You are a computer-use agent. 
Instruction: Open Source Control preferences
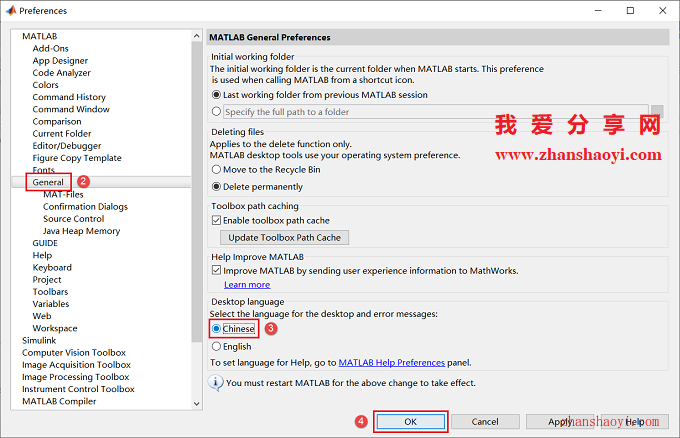point(74,219)
